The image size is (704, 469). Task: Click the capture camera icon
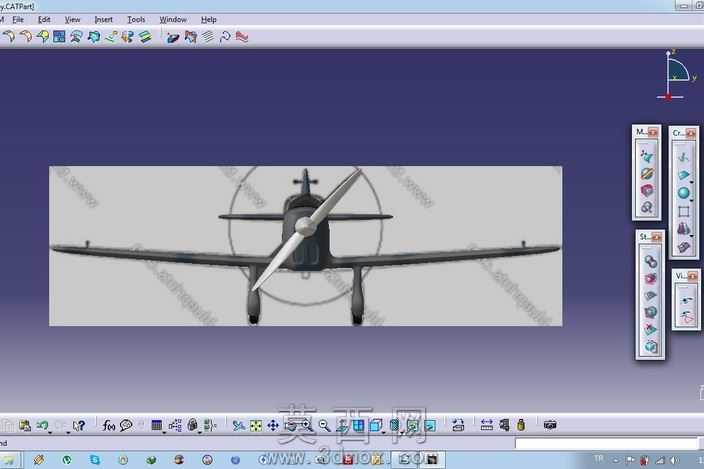(550, 425)
